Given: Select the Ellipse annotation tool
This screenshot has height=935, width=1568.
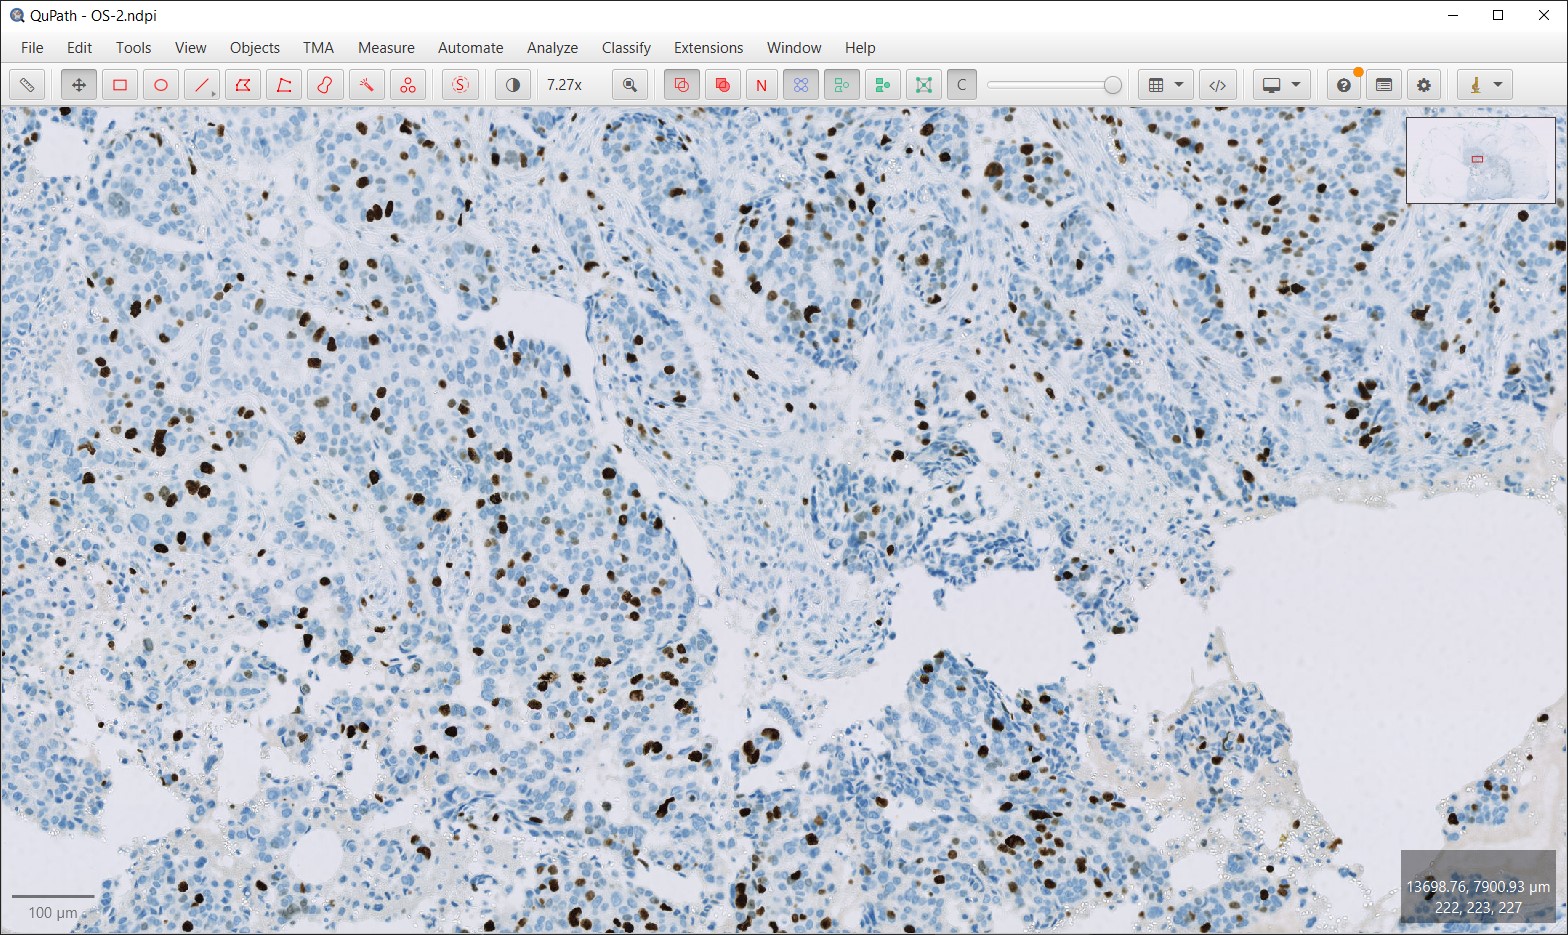Looking at the screenshot, I should click(161, 85).
